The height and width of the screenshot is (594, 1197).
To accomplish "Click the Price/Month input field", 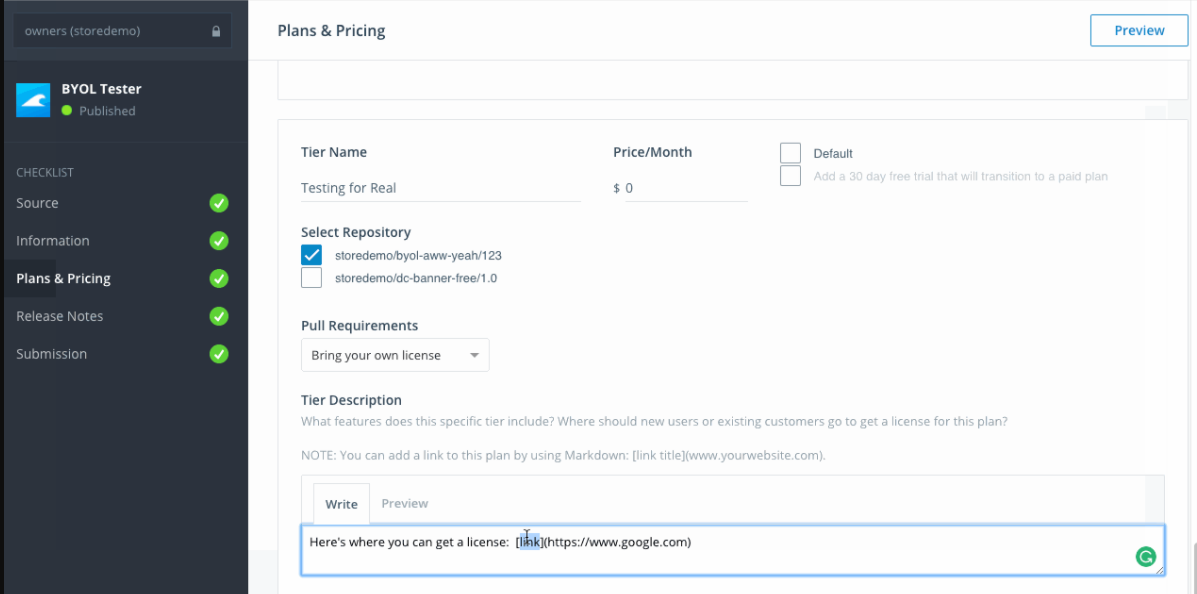I will (x=685, y=188).
